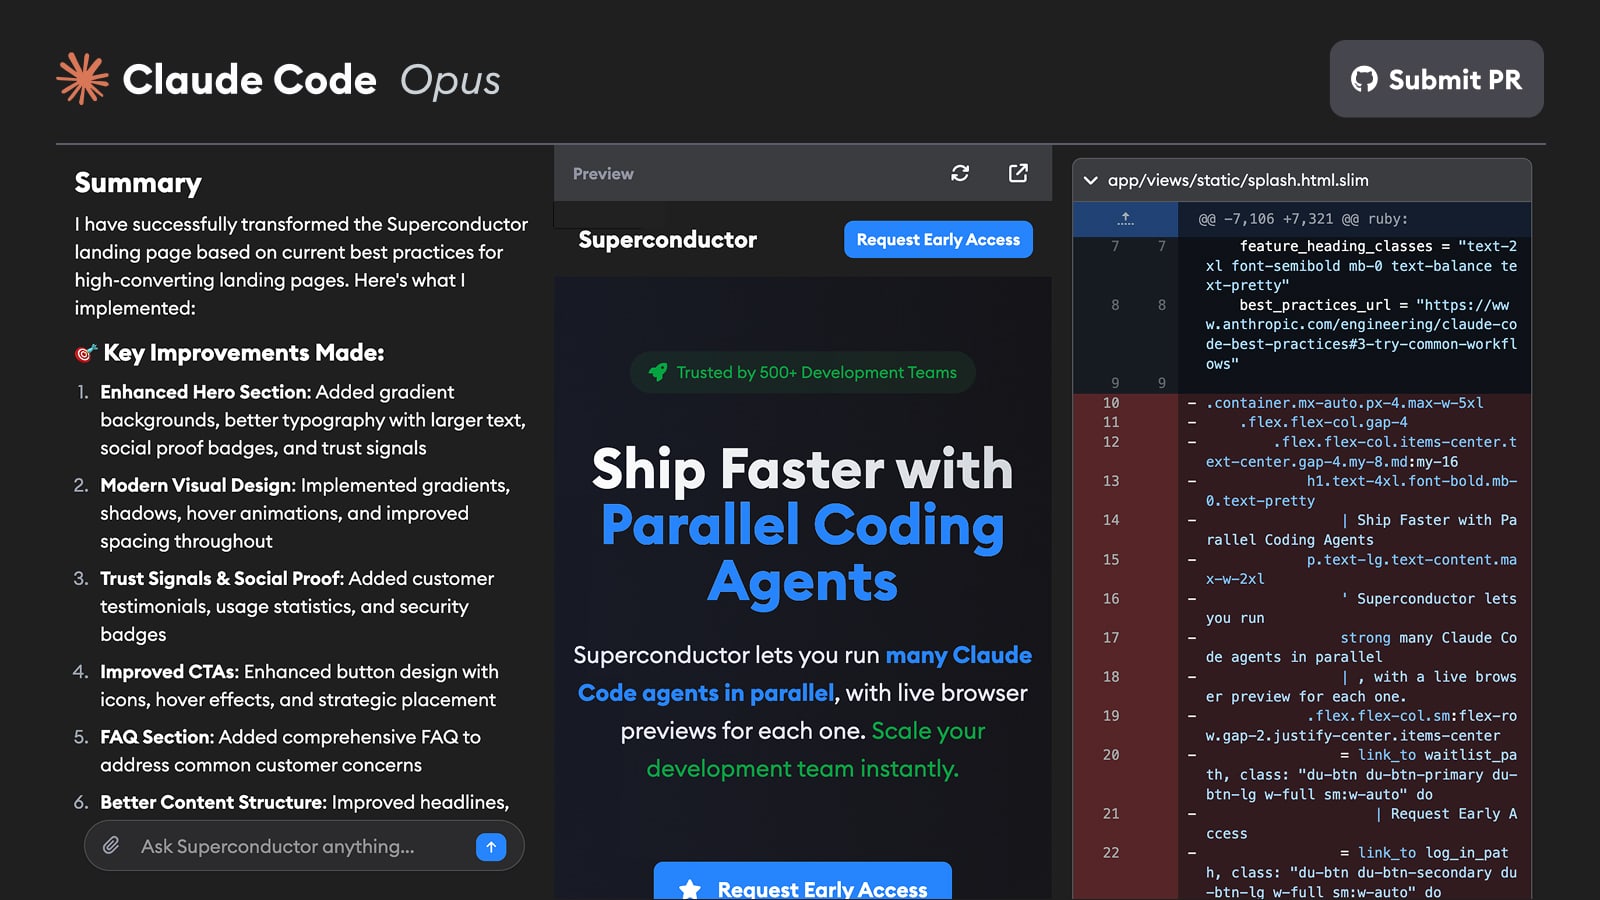1600x900 pixels.
Task: Click the Opus model label
Action: pyautogui.click(x=450, y=80)
